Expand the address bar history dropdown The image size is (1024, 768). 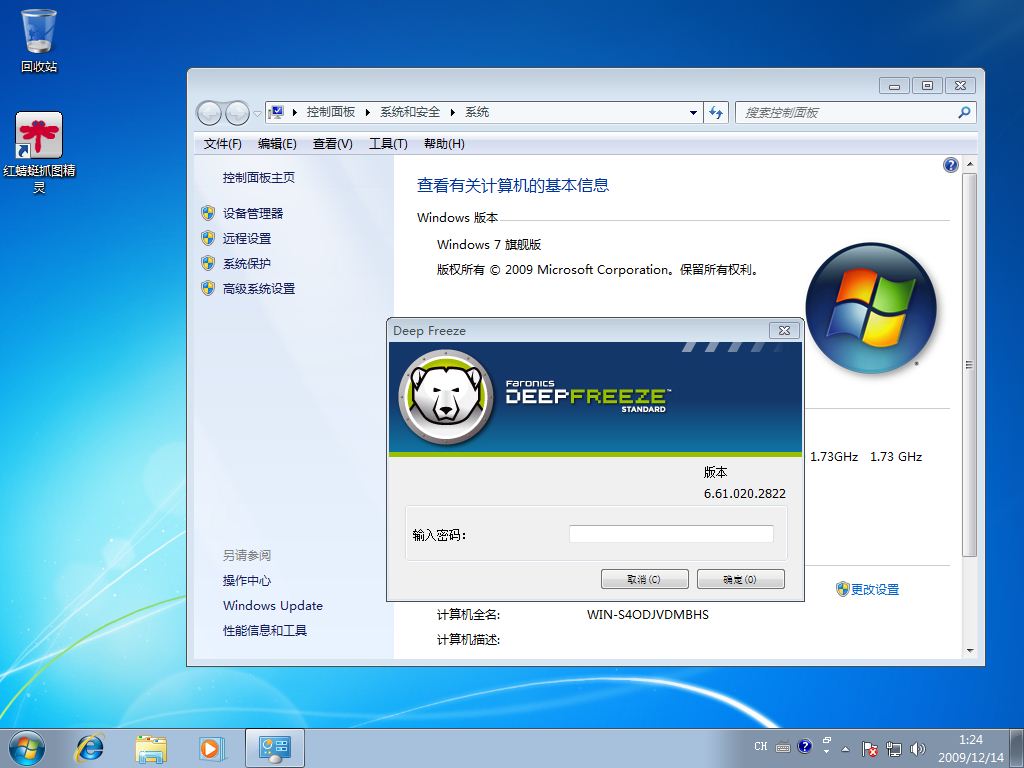point(693,112)
